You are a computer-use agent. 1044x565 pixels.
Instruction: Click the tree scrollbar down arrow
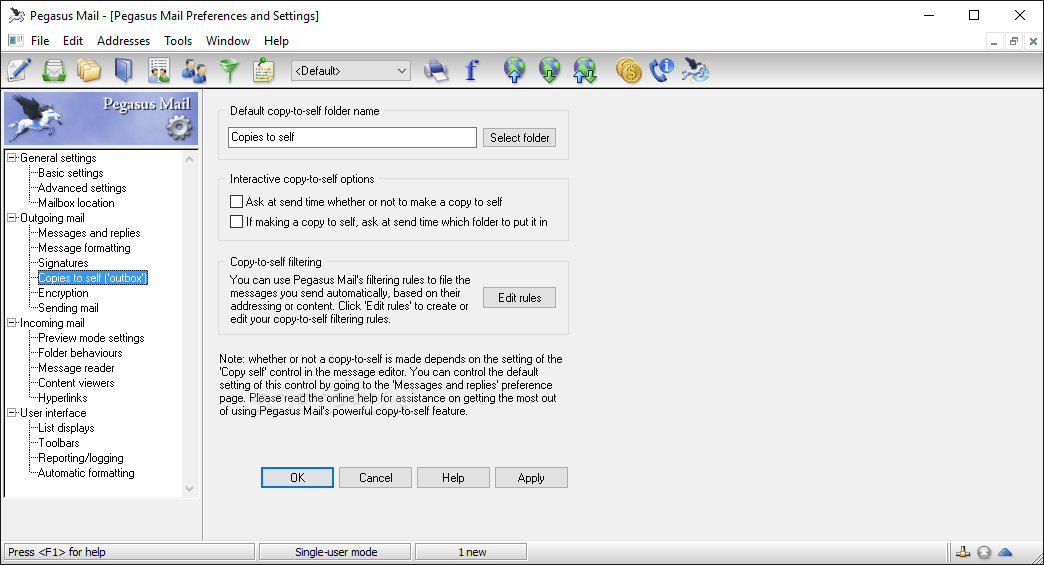point(190,489)
